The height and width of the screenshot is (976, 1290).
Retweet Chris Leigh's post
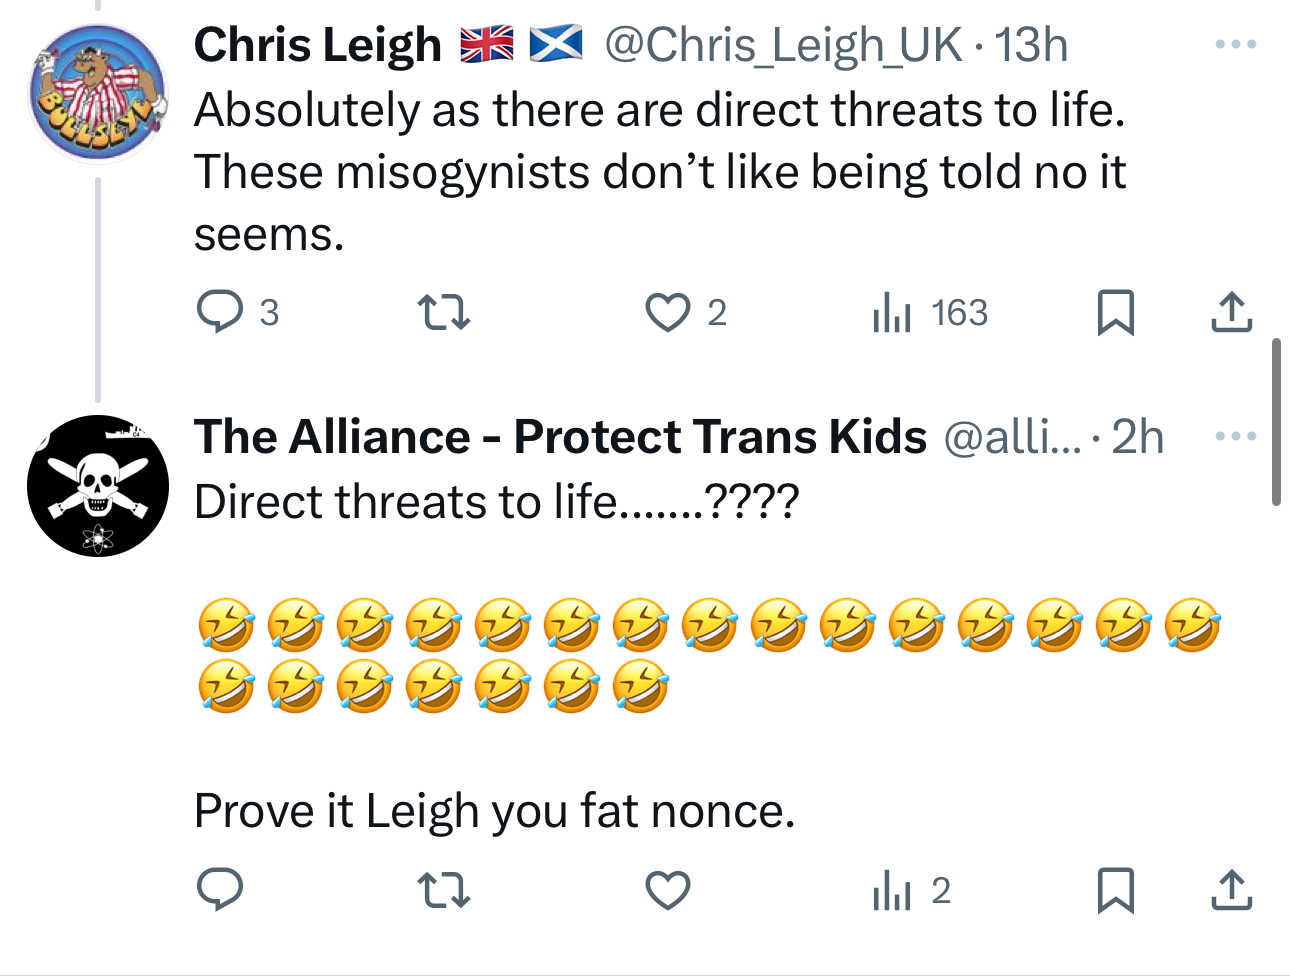(443, 312)
